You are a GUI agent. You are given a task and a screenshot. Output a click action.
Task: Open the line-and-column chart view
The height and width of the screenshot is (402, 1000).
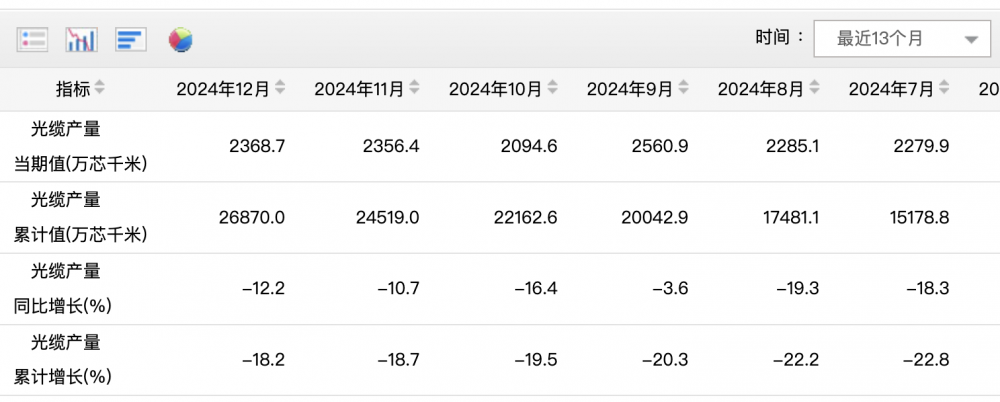click(x=81, y=40)
